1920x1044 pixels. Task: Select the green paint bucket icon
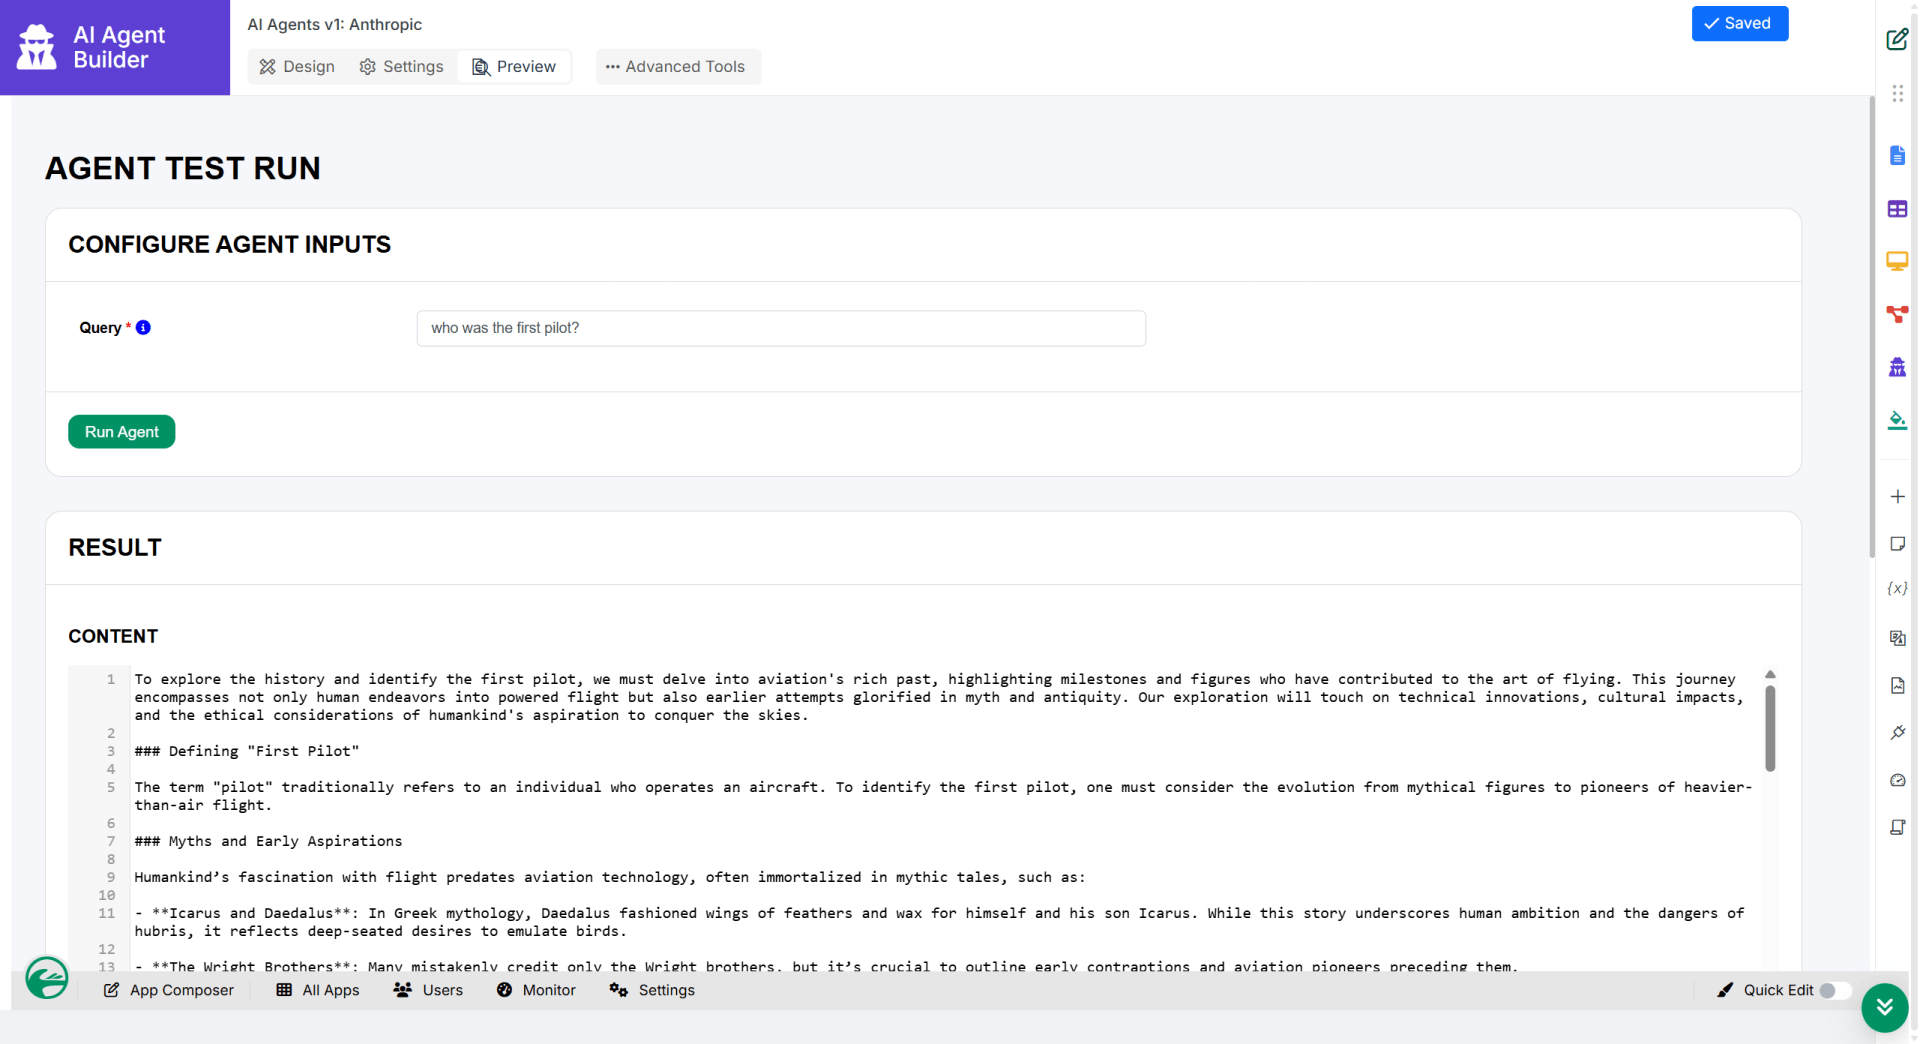click(x=1896, y=420)
